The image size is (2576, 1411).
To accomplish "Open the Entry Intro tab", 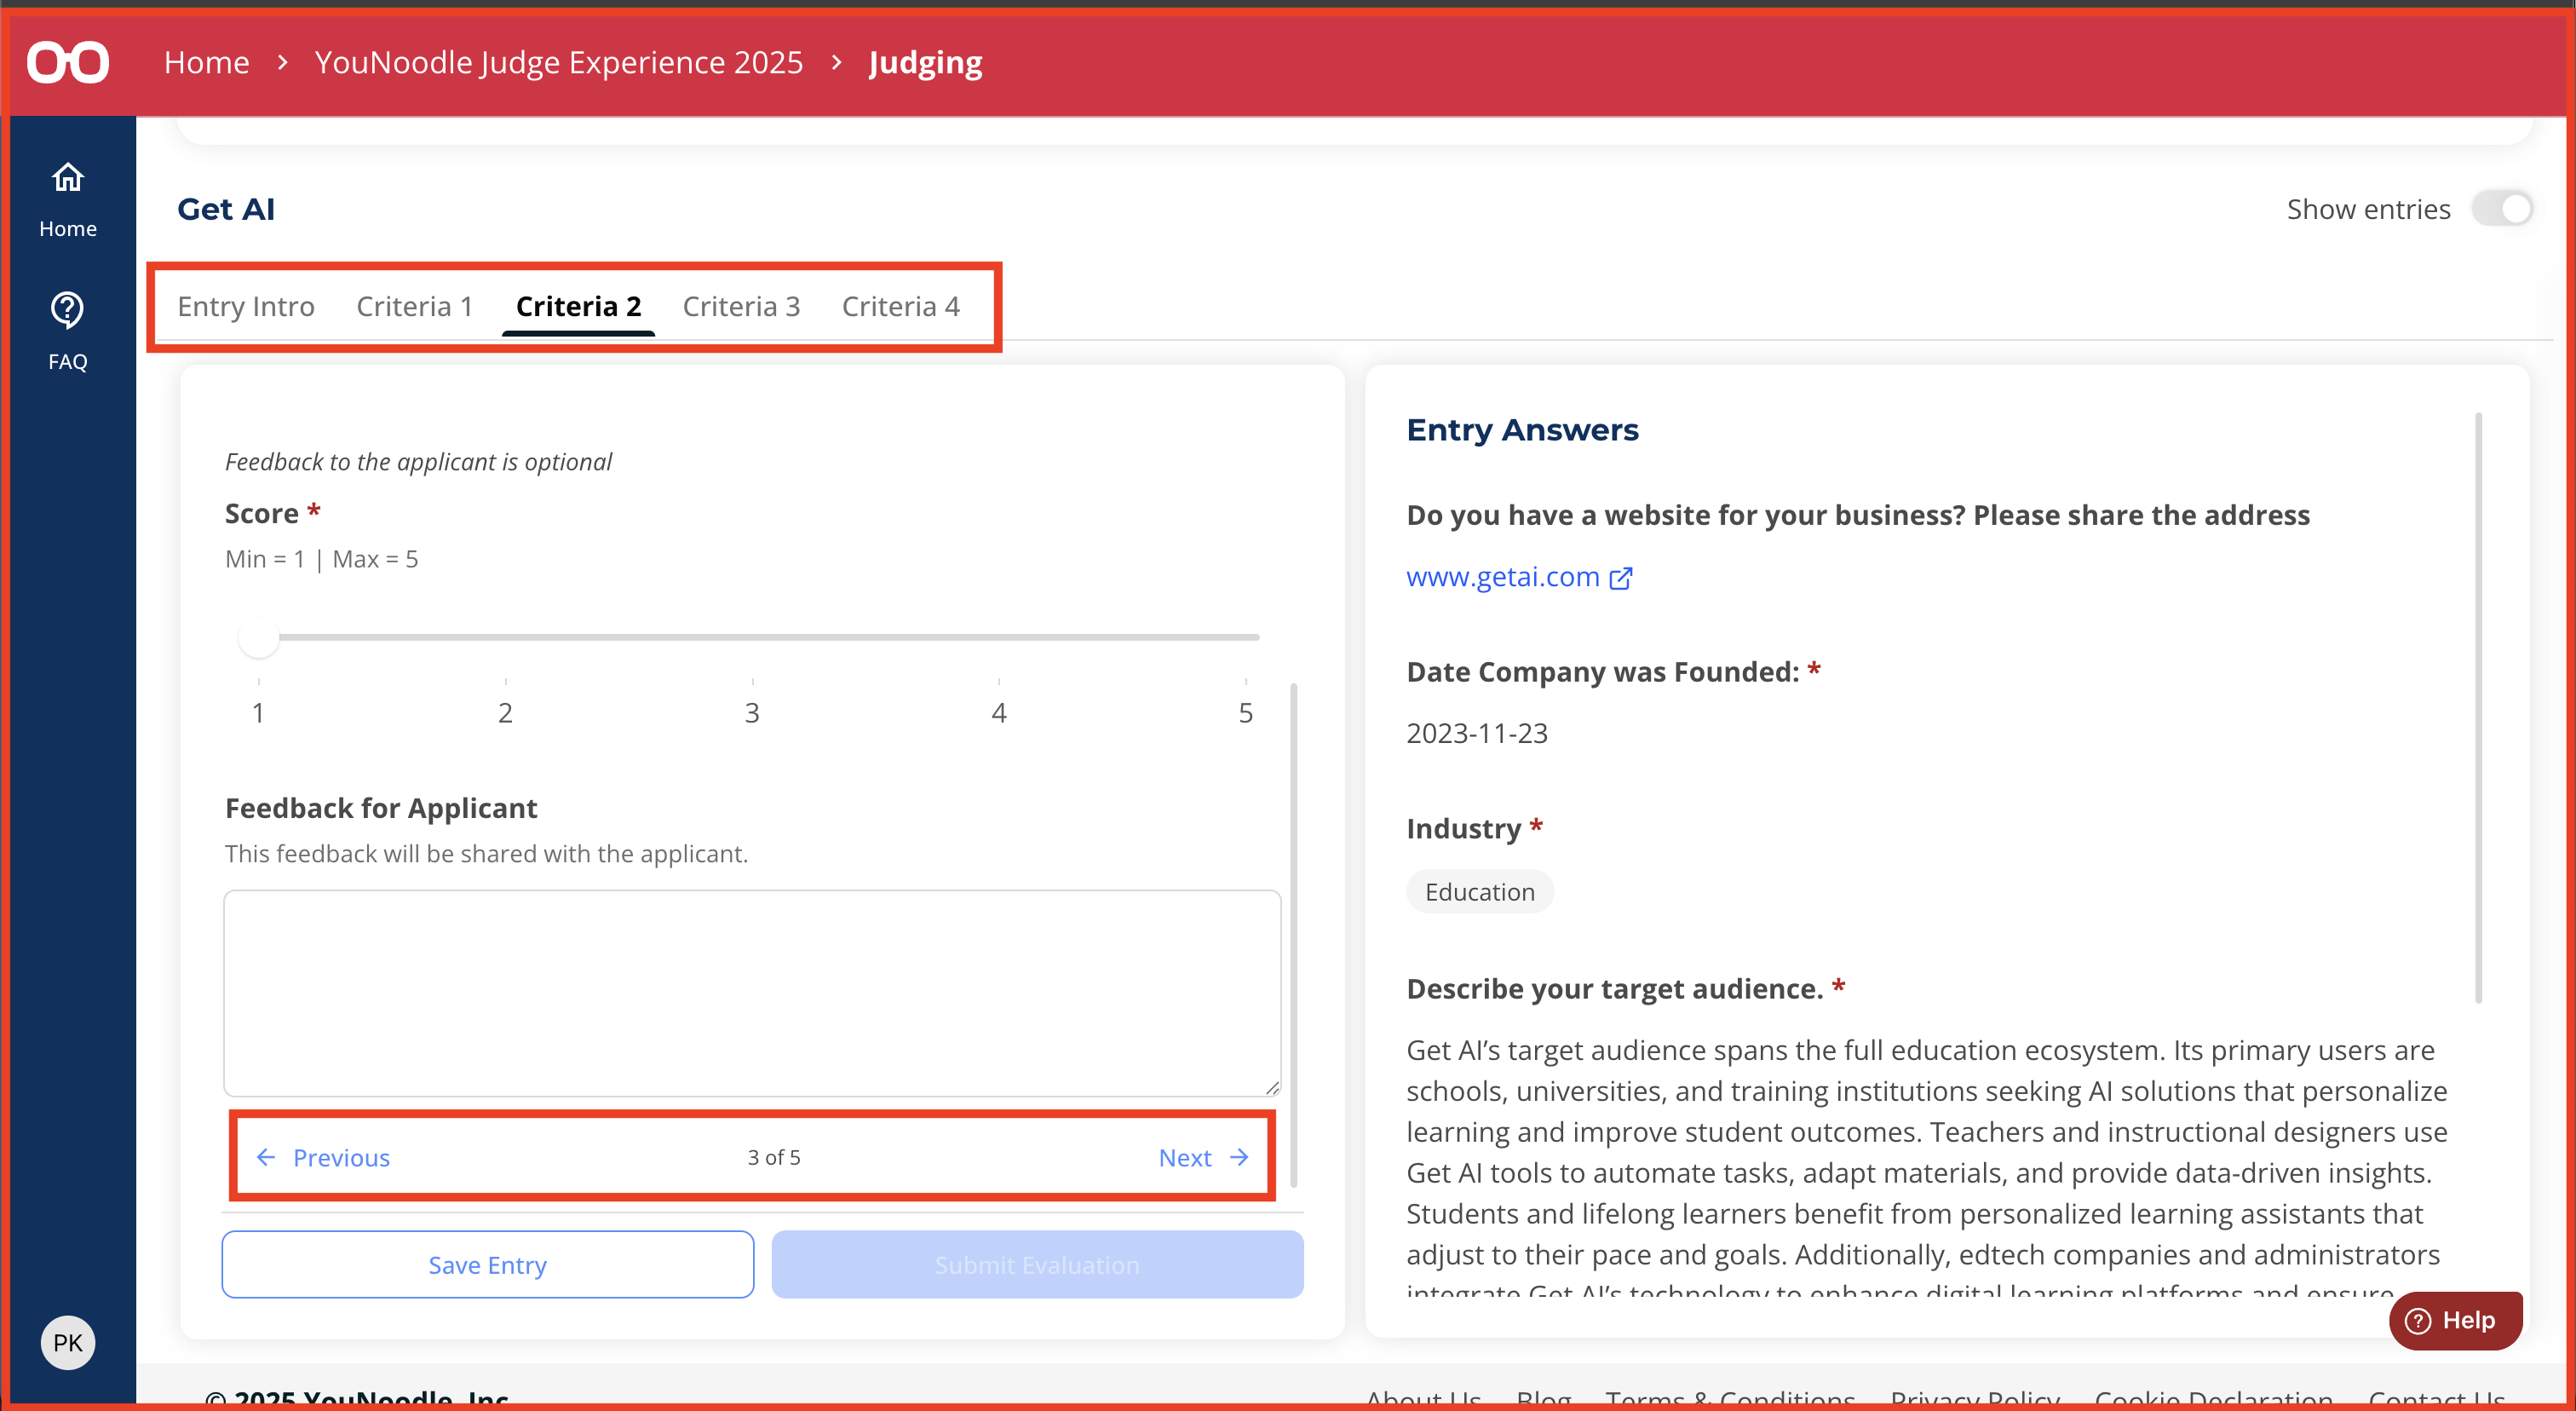I will click(246, 306).
